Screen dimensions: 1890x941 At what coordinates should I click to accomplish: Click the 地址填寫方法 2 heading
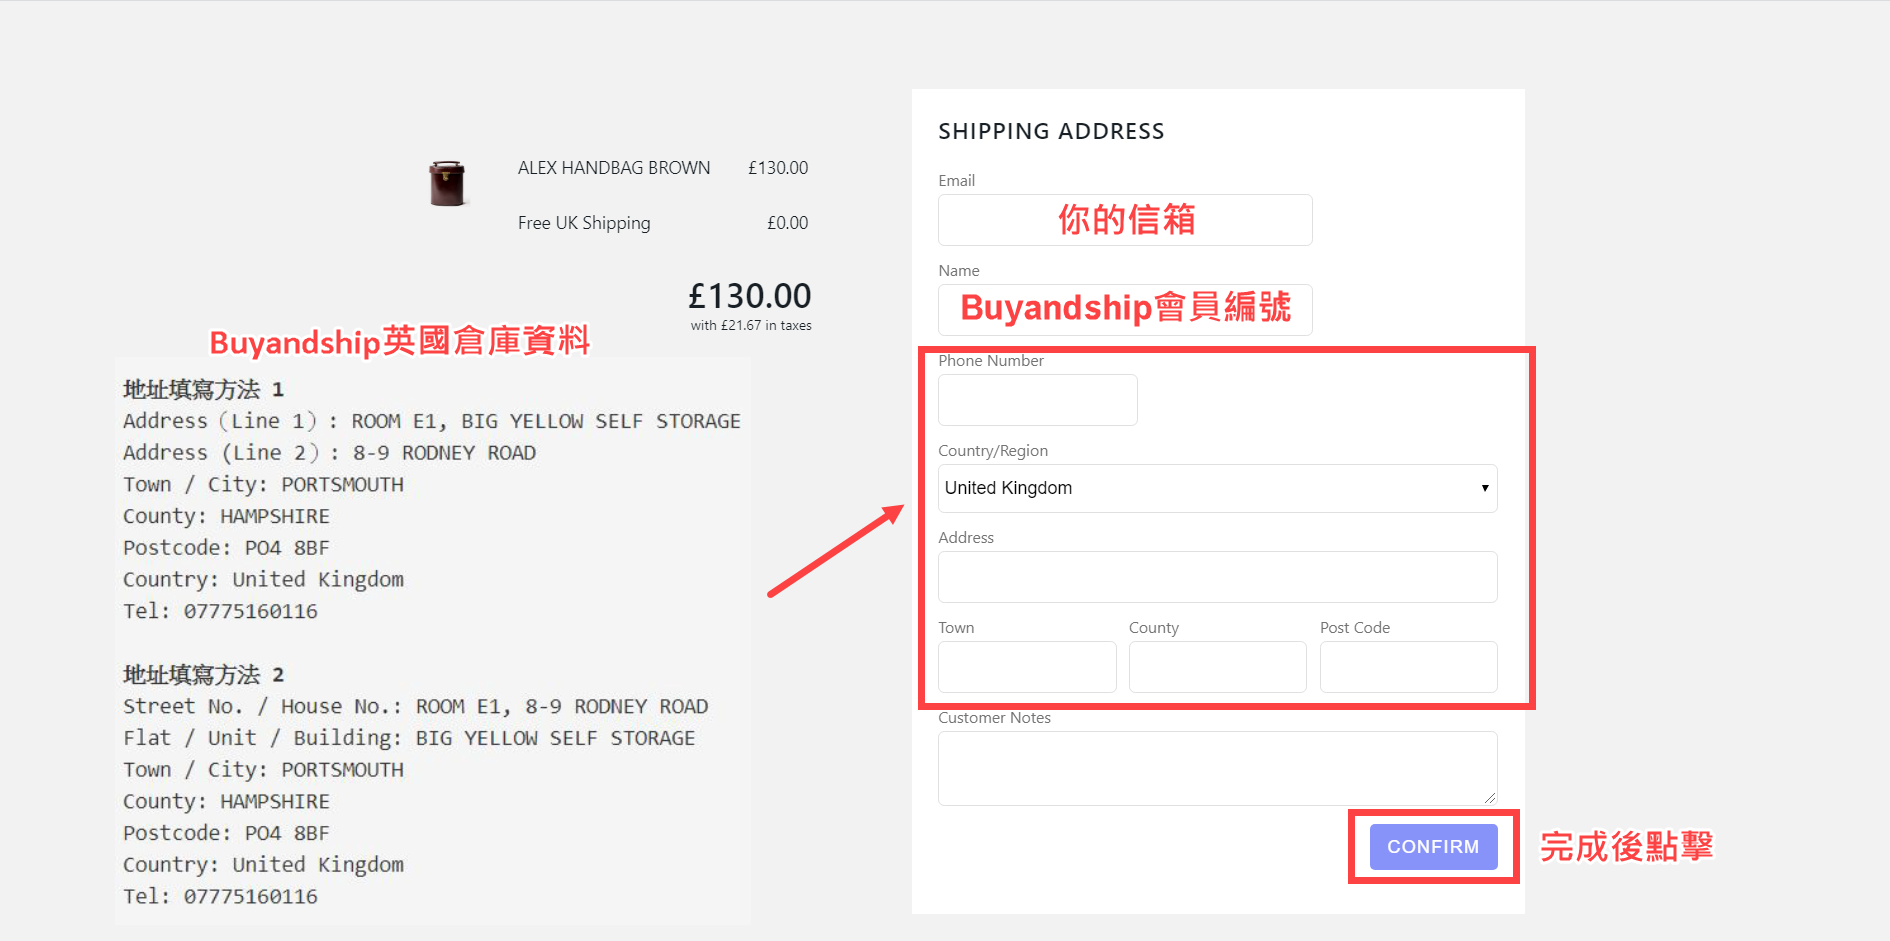(x=203, y=674)
